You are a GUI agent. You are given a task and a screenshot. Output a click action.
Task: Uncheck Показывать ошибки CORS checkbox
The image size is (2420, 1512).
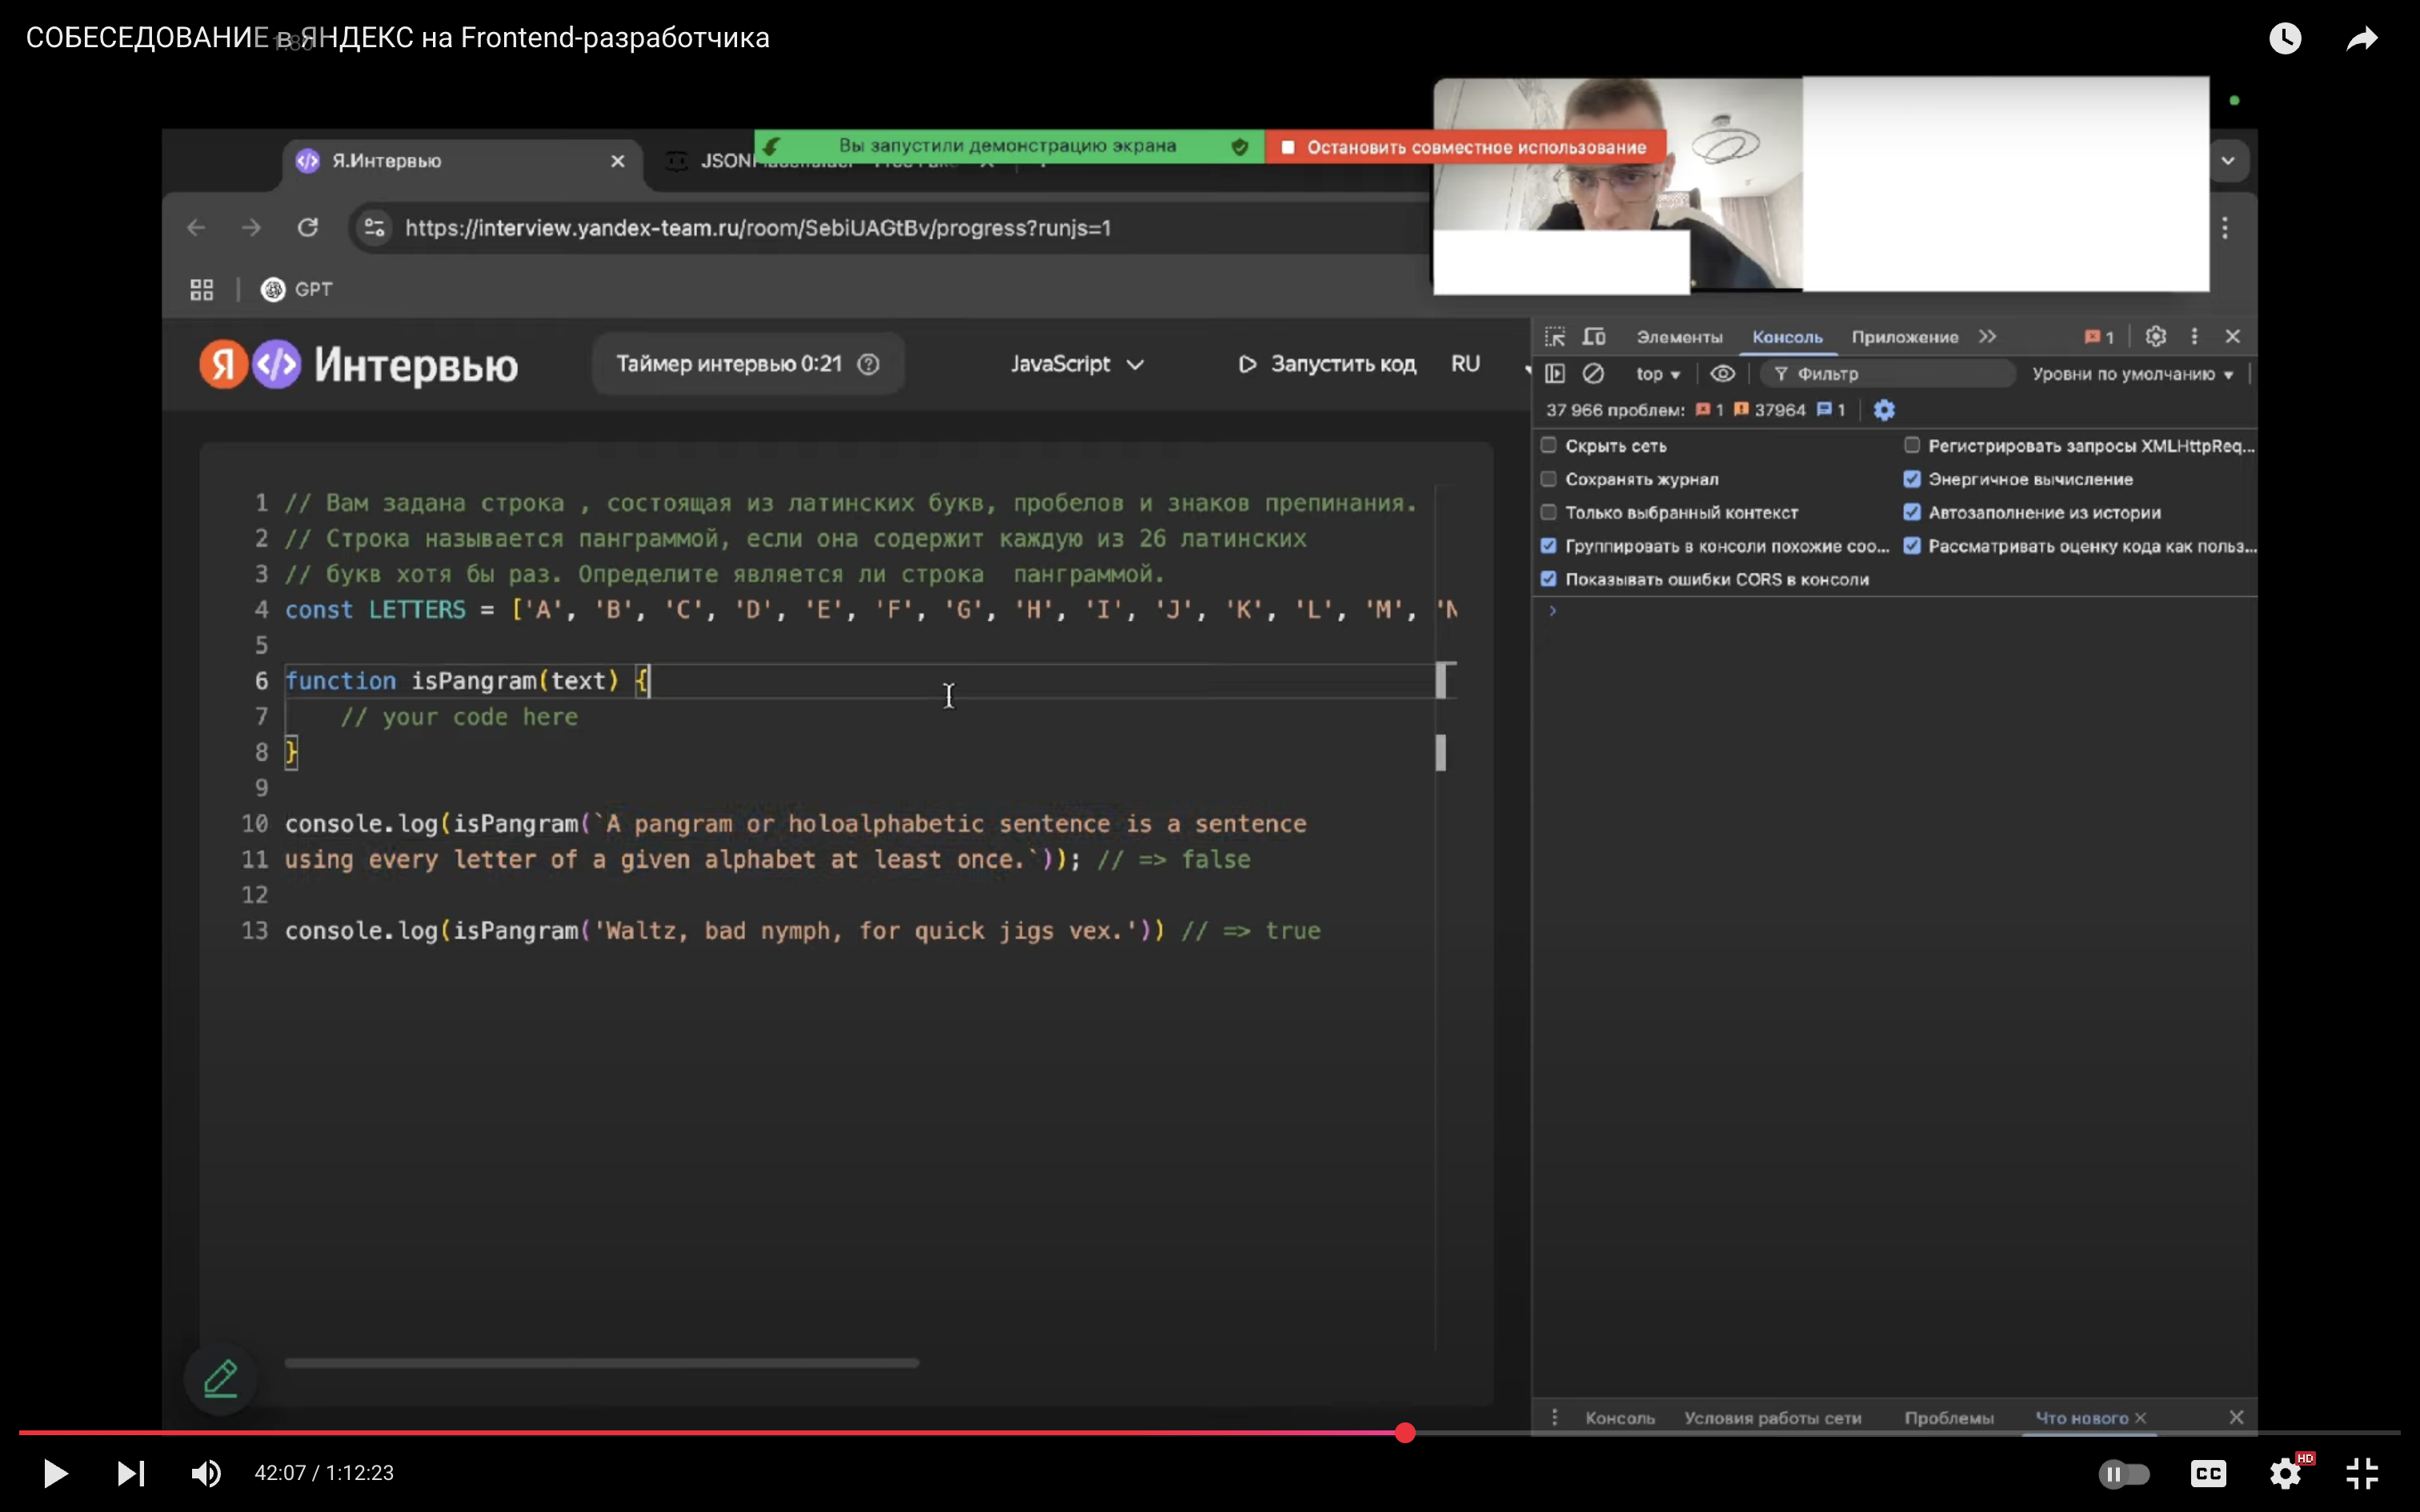click(1549, 579)
